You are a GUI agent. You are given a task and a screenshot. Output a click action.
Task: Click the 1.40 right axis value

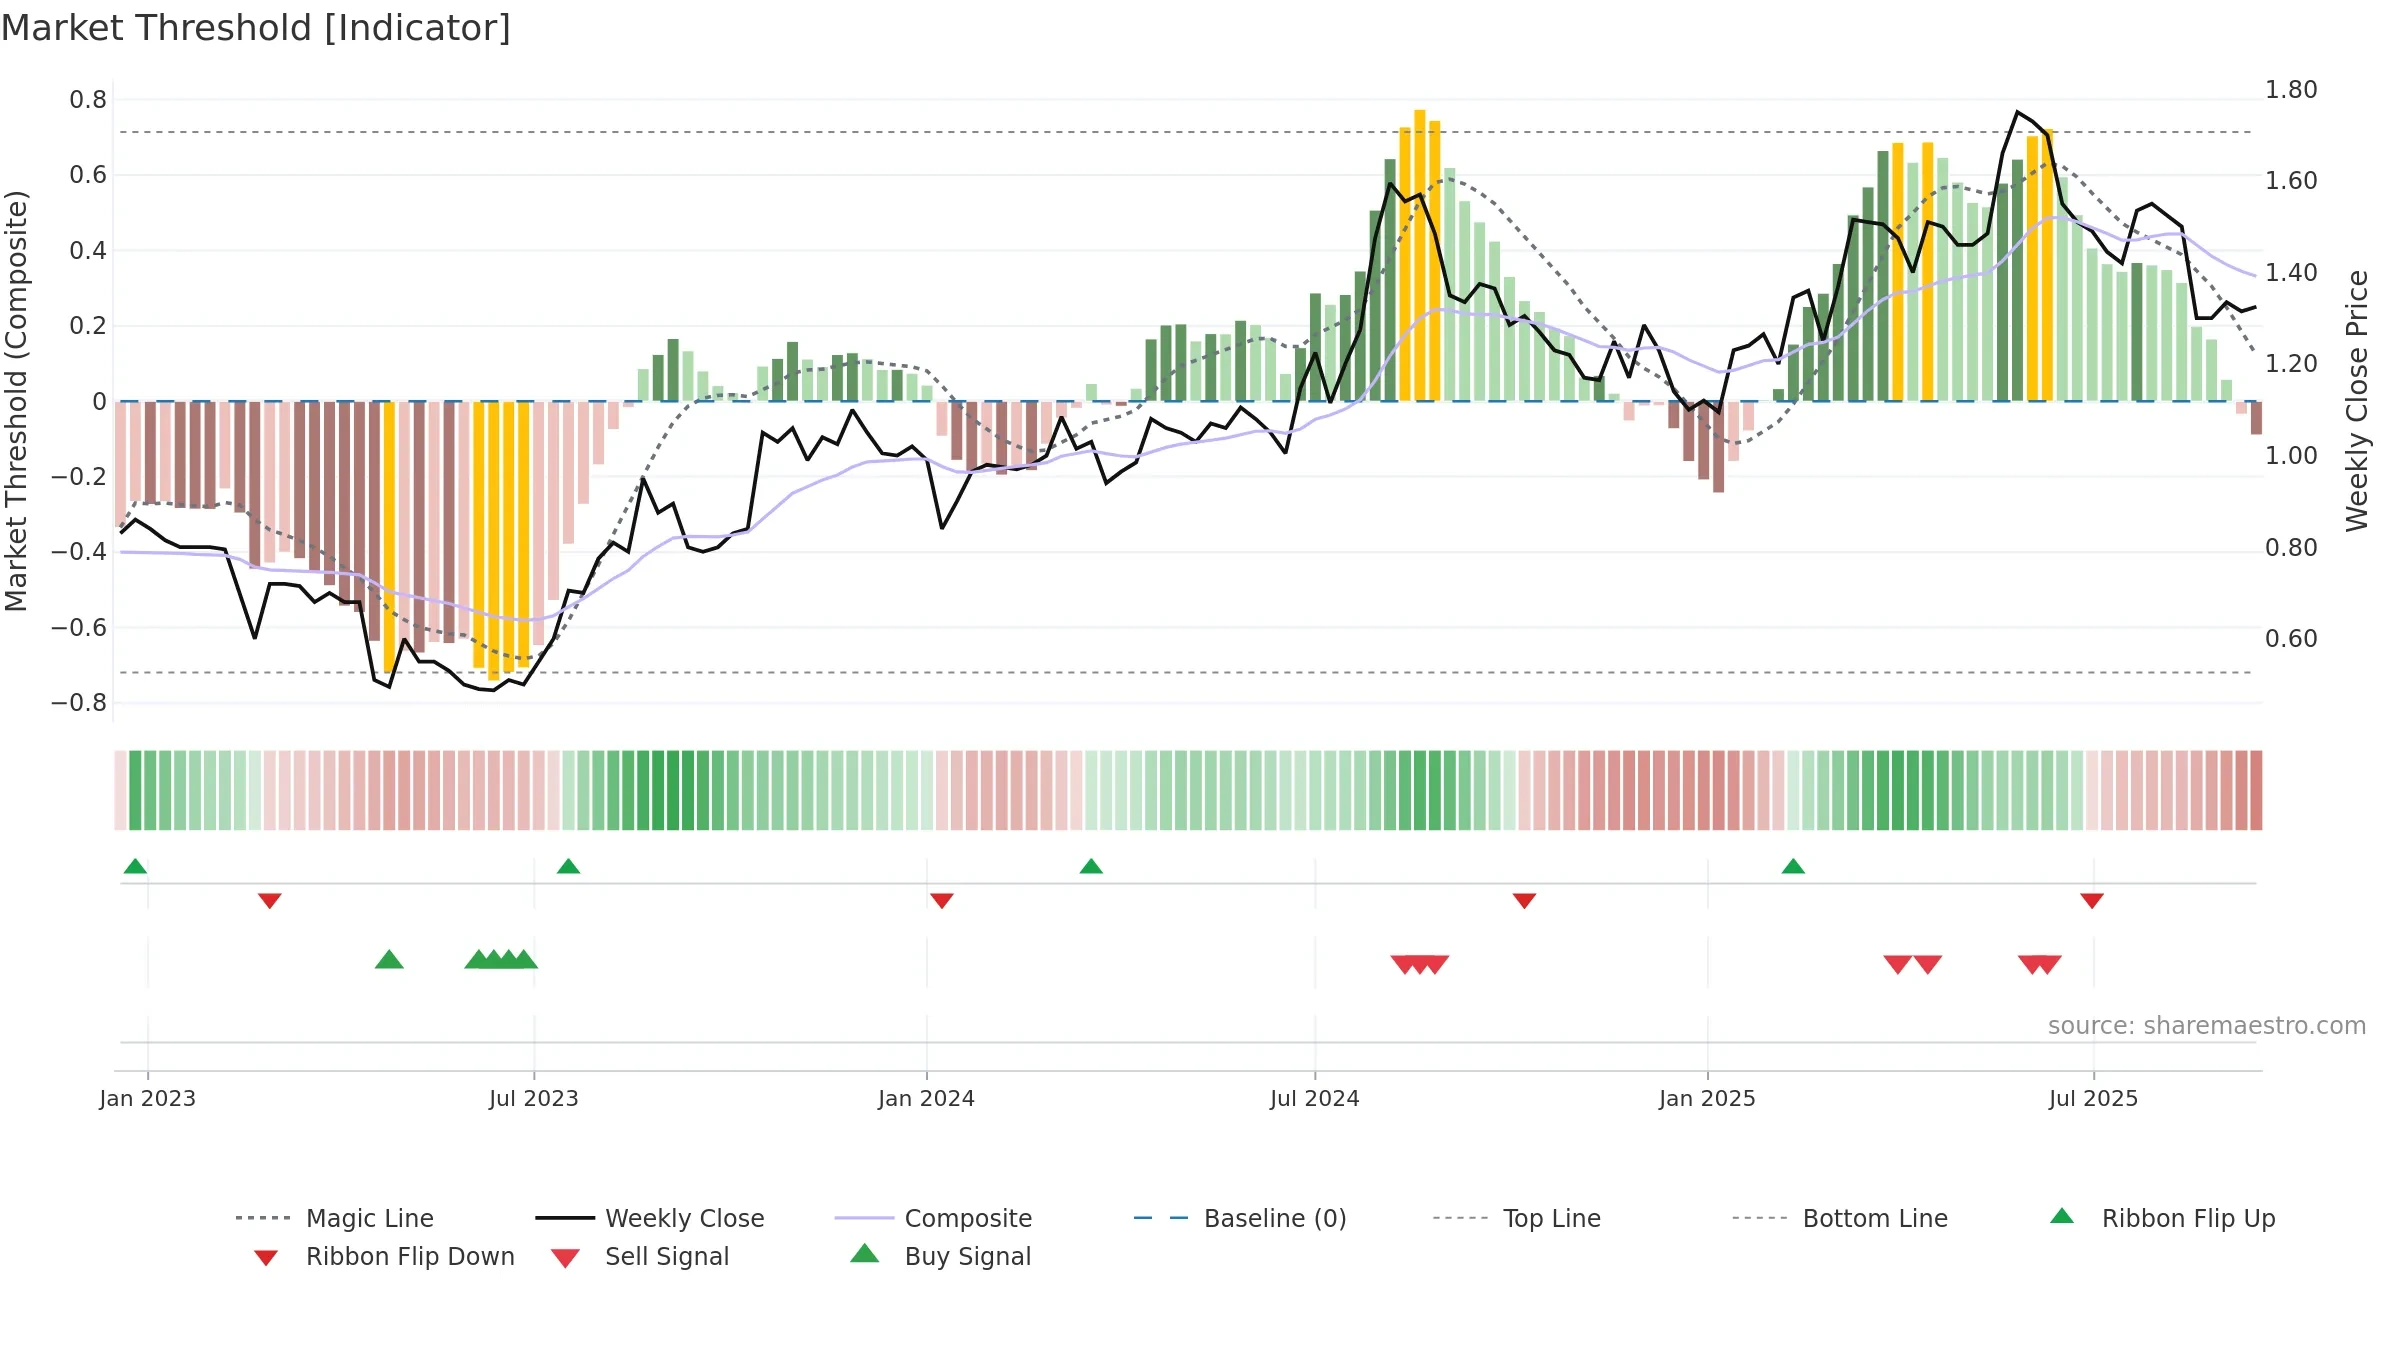click(x=2291, y=272)
